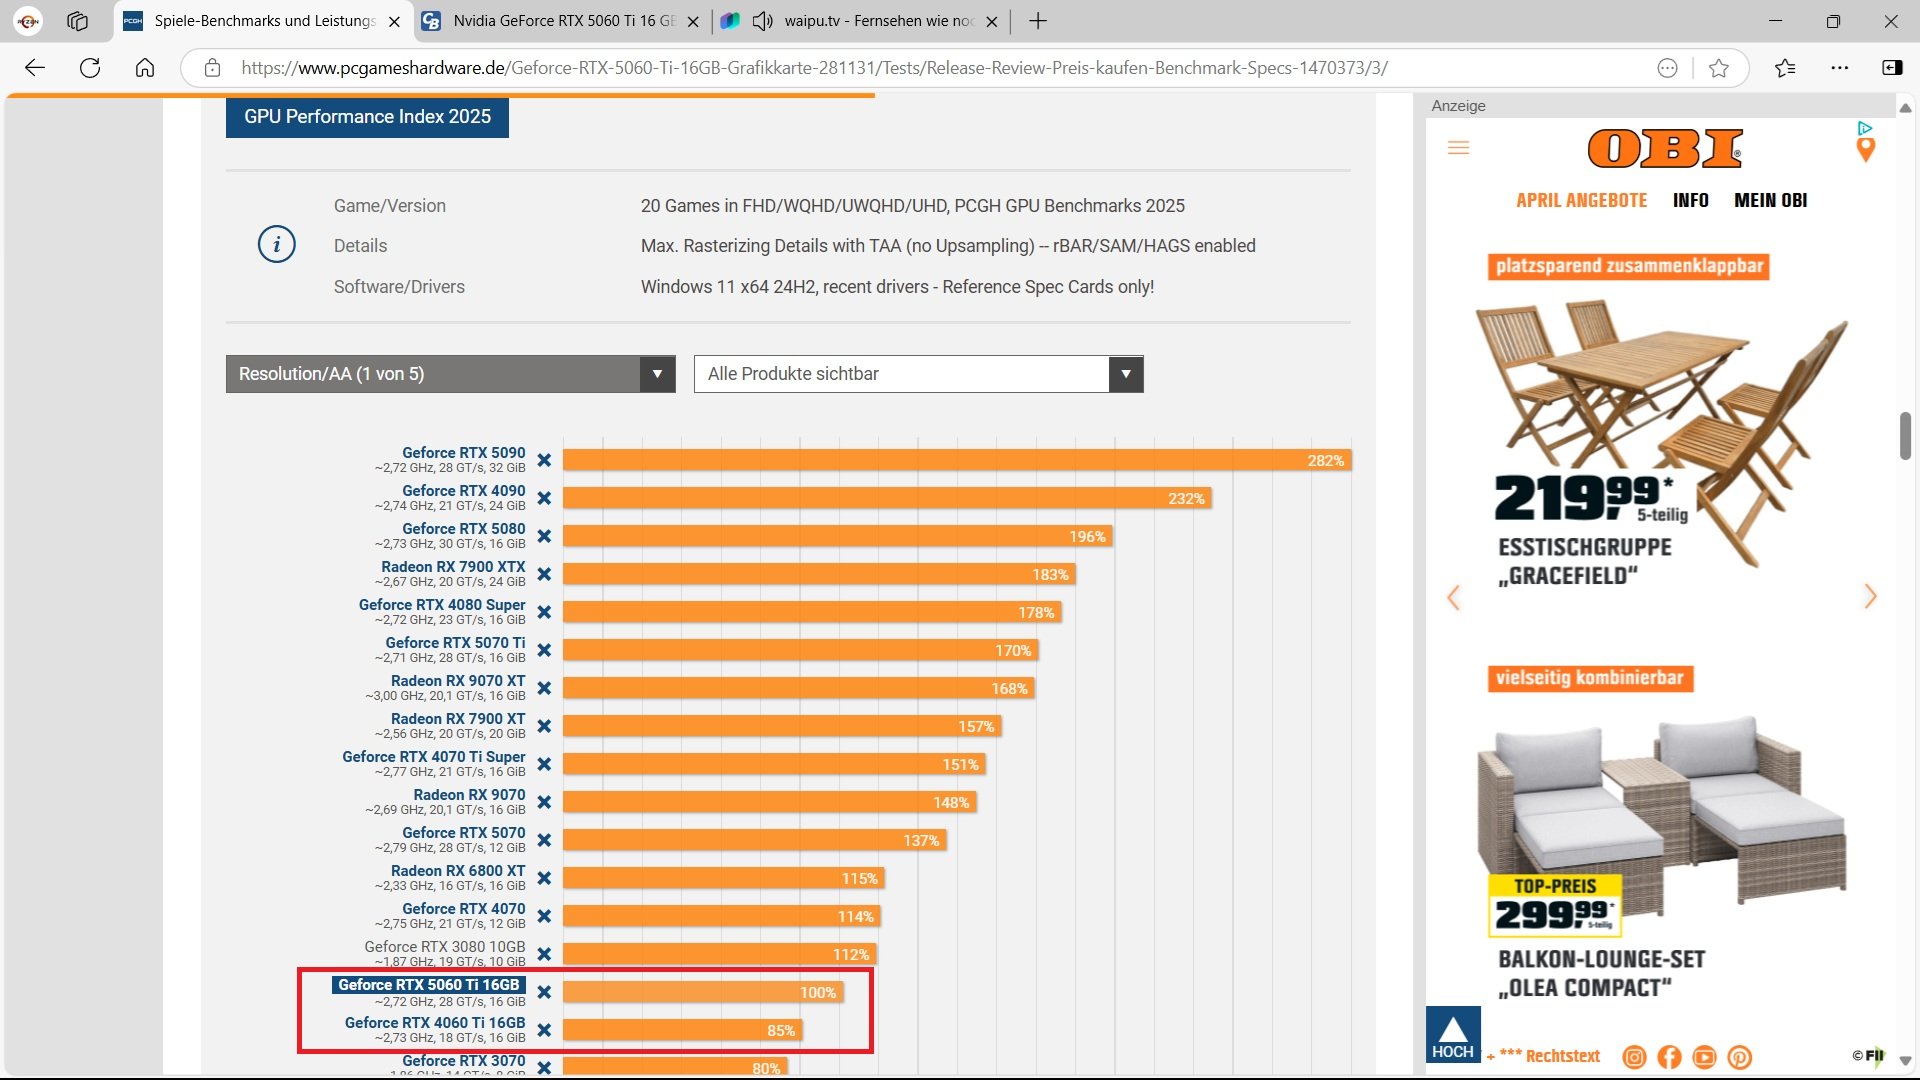Go to the browser home page
This screenshot has height=1080, width=1920.
click(x=145, y=68)
